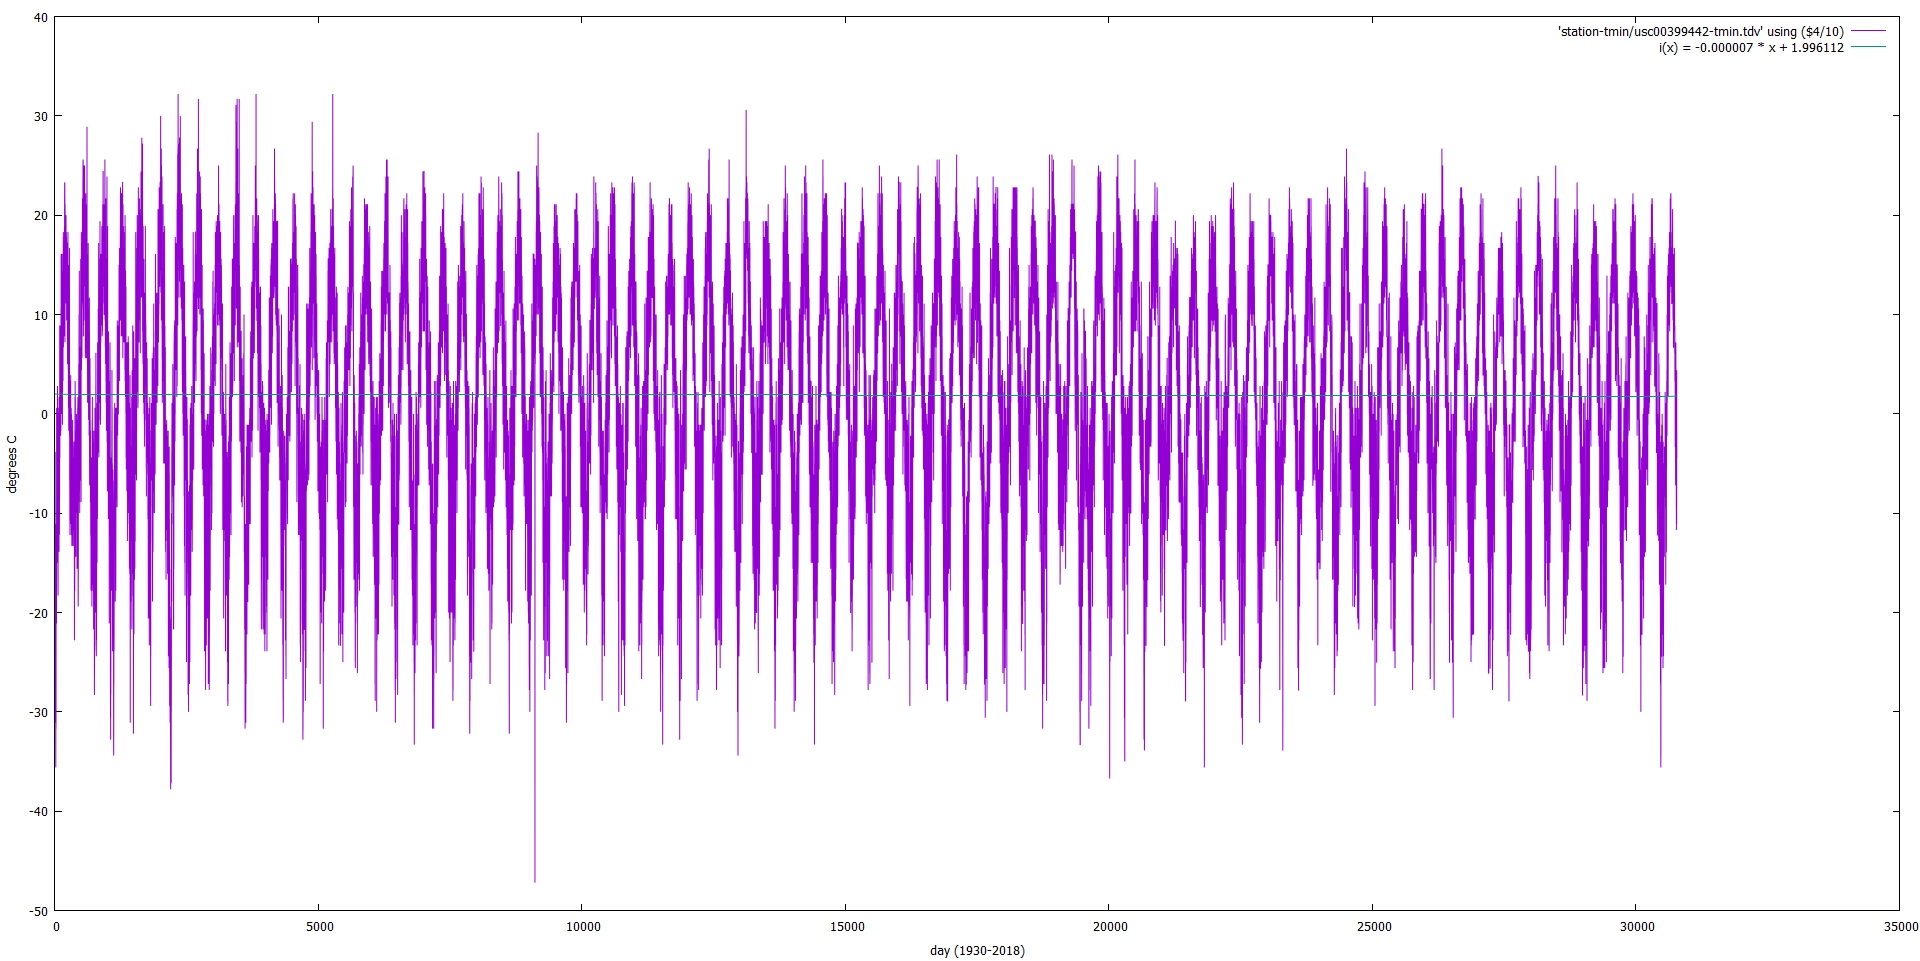Click the -40 y-axis tick label
Viewport: 1920px width, 961px height.
click(38, 812)
